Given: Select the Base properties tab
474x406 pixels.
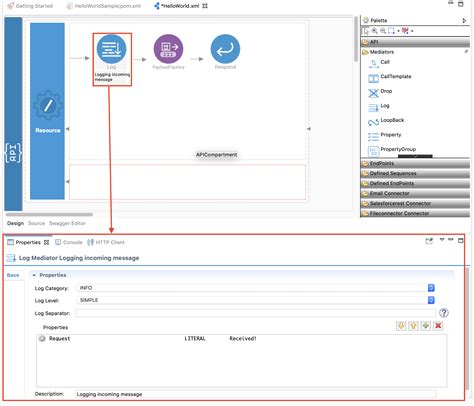Looking at the screenshot, I should point(13,275).
